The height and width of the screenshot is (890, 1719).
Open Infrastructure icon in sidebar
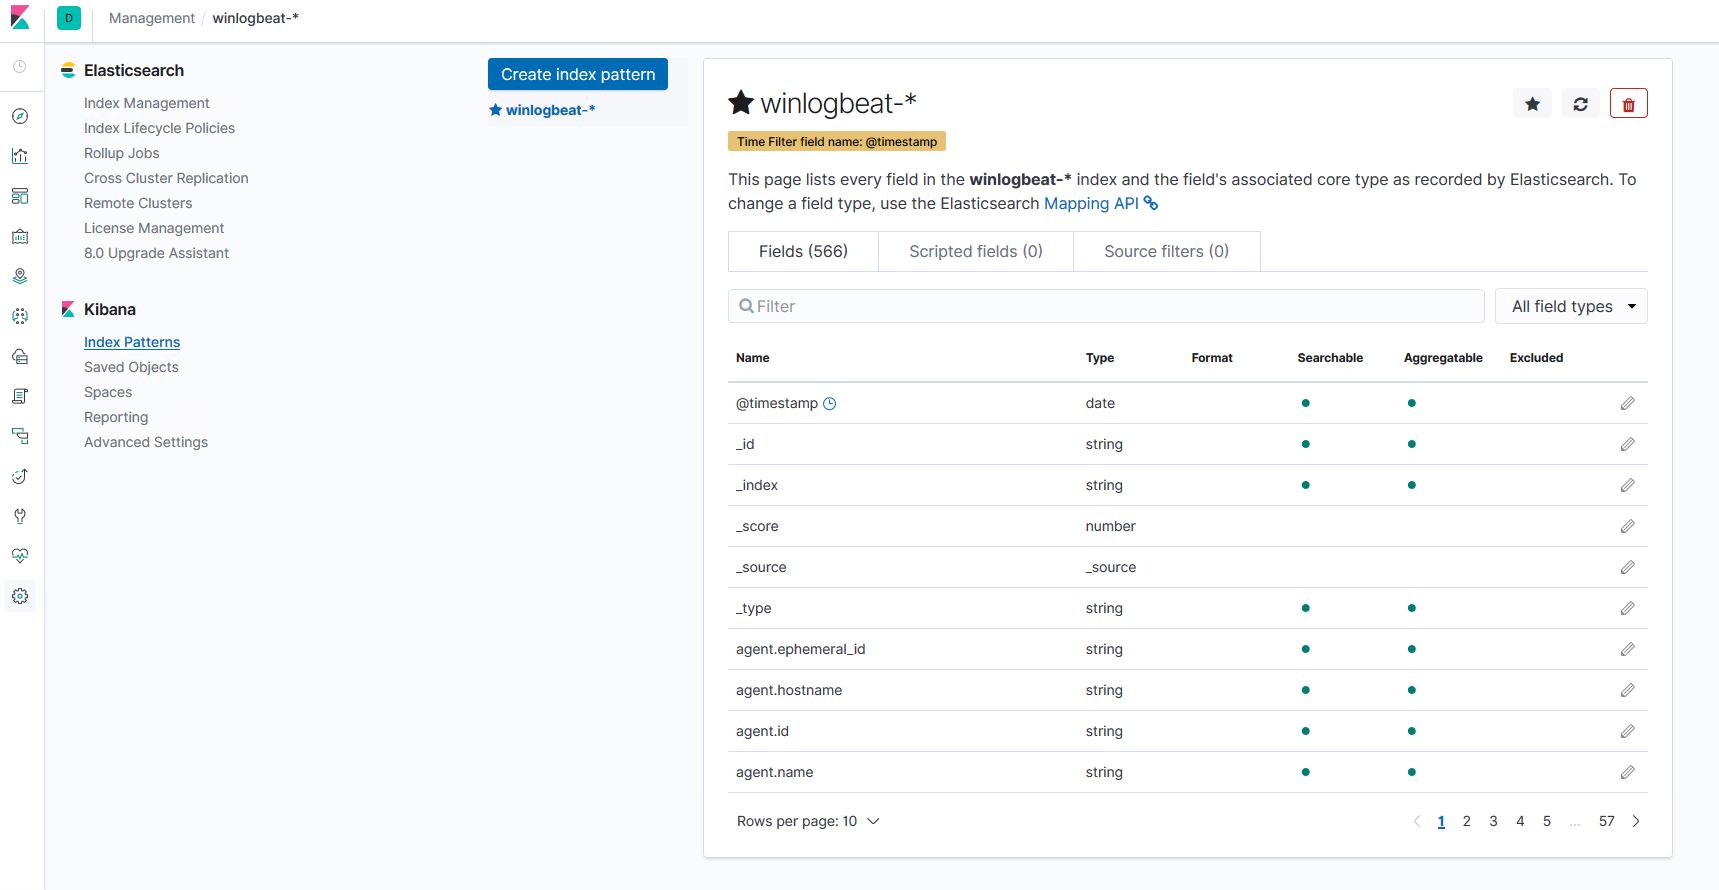tap(20, 356)
